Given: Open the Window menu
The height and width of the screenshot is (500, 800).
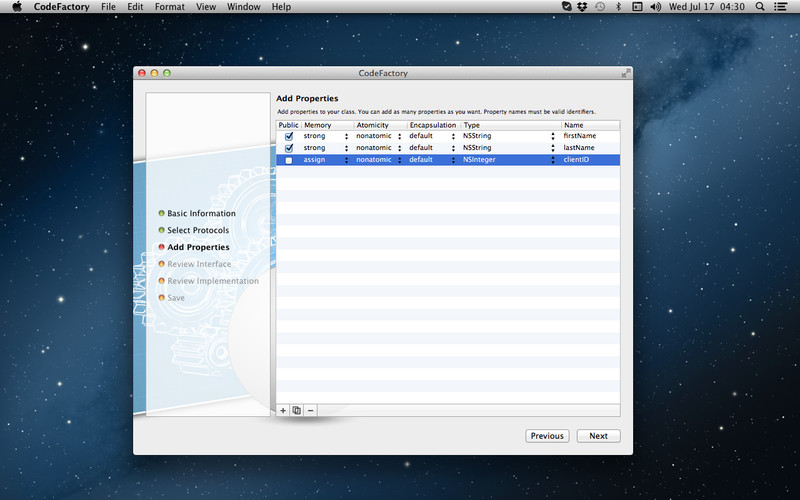Looking at the screenshot, I should (x=243, y=7).
